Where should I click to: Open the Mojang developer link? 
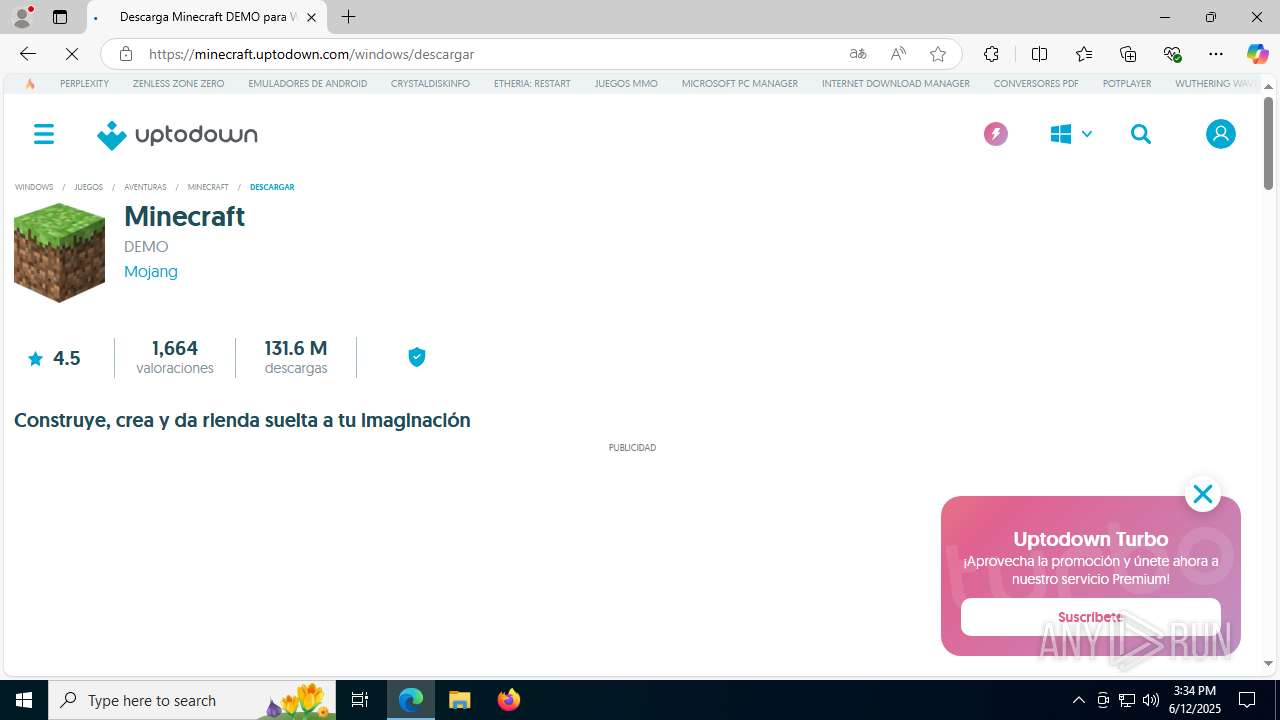pyautogui.click(x=151, y=271)
